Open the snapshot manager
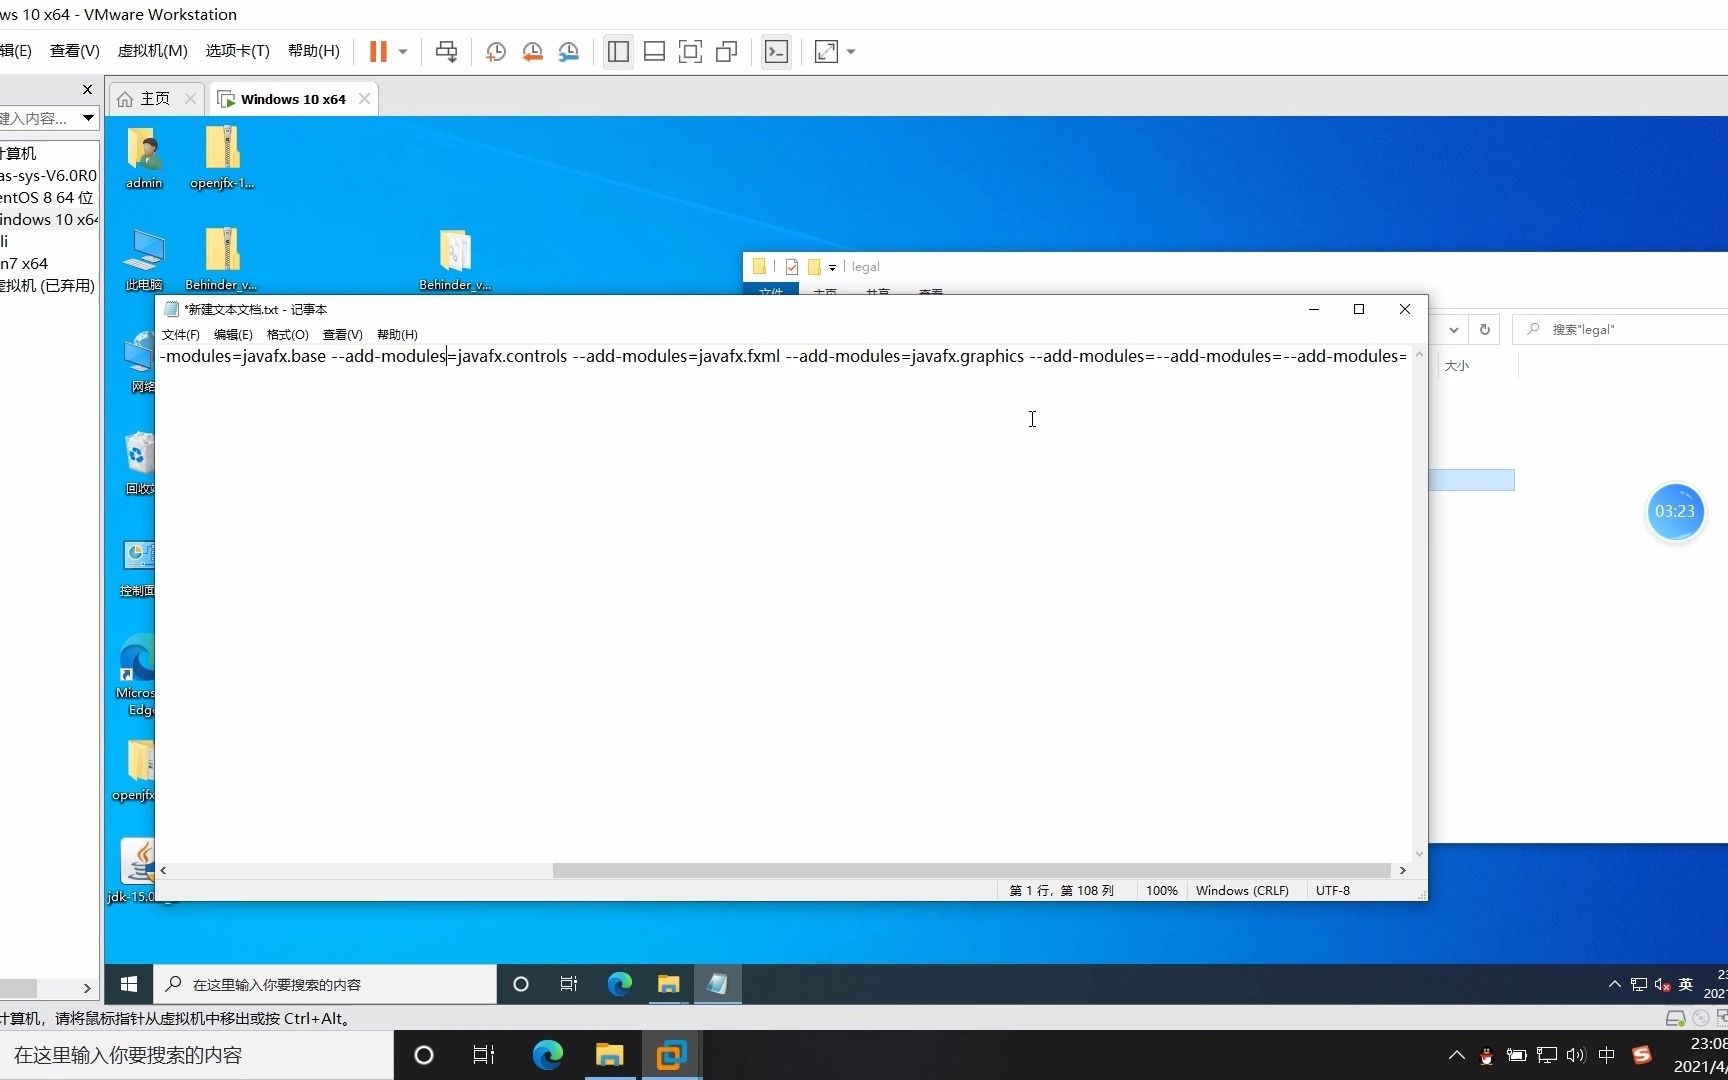Image resolution: width=1728 pixels, height=1080 pixels. click(569, 51)
